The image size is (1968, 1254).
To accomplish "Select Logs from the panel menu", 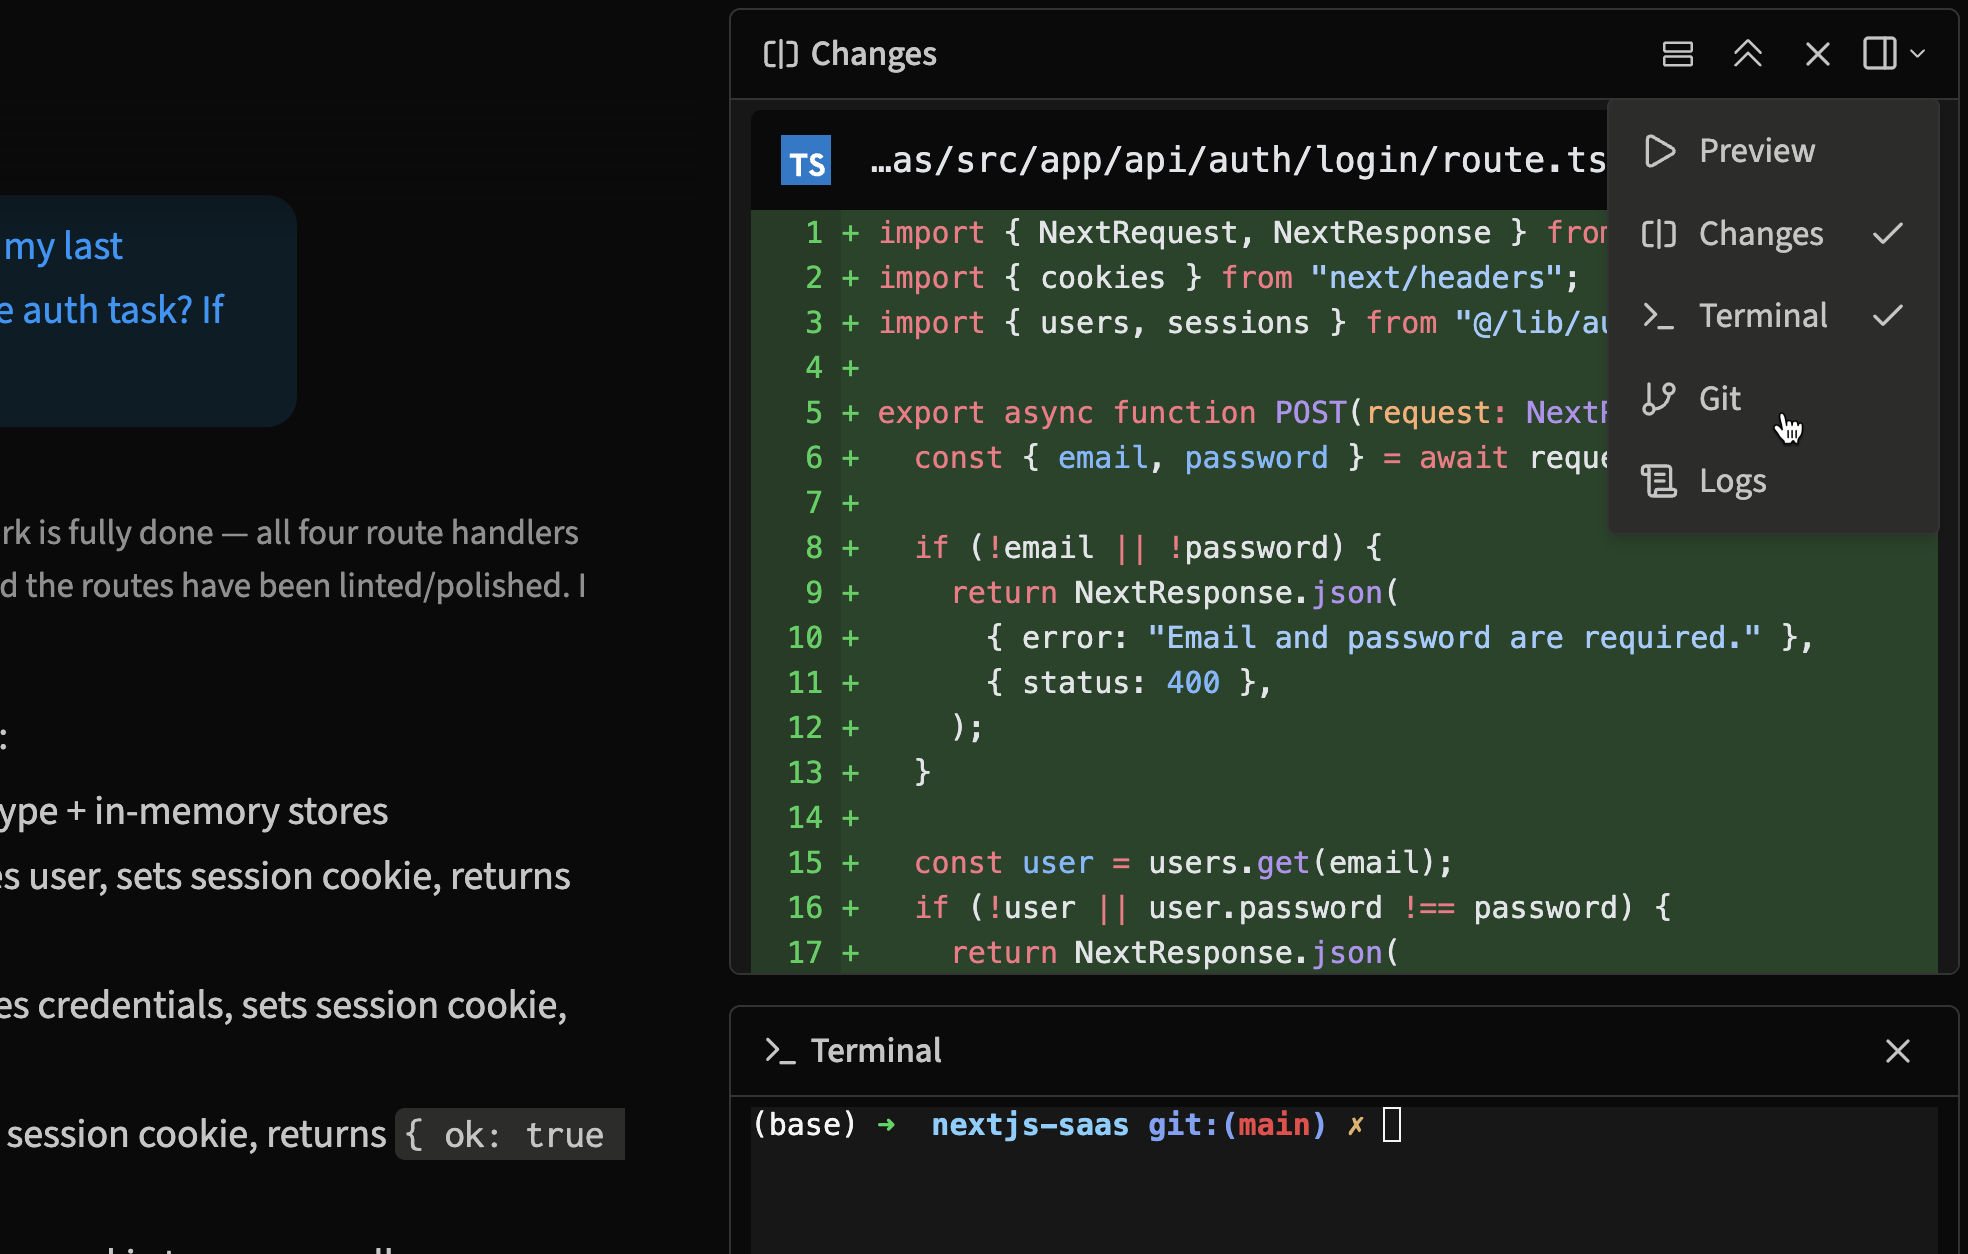I will [x=1773, y=481].
